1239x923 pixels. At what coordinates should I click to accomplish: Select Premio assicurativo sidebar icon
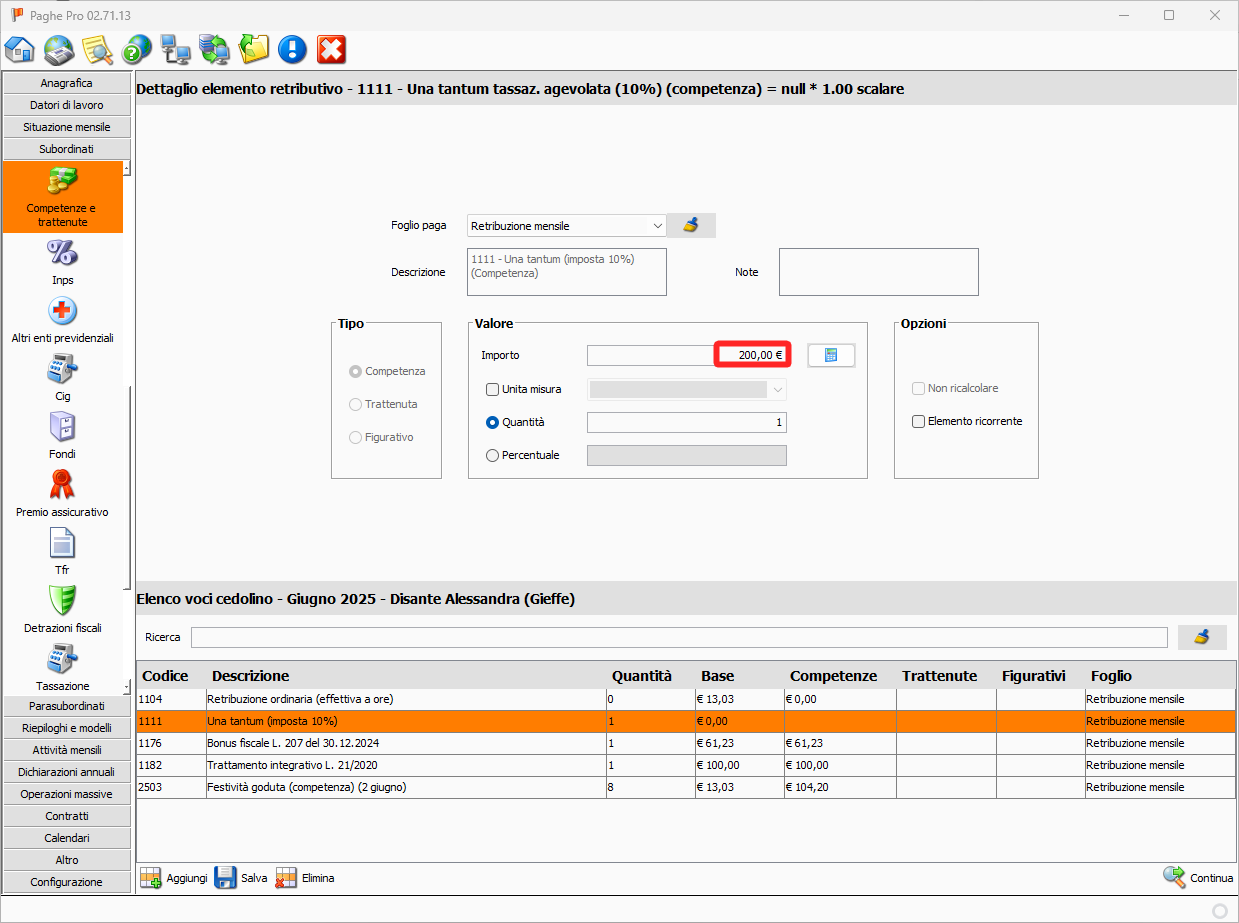point(63,485)
